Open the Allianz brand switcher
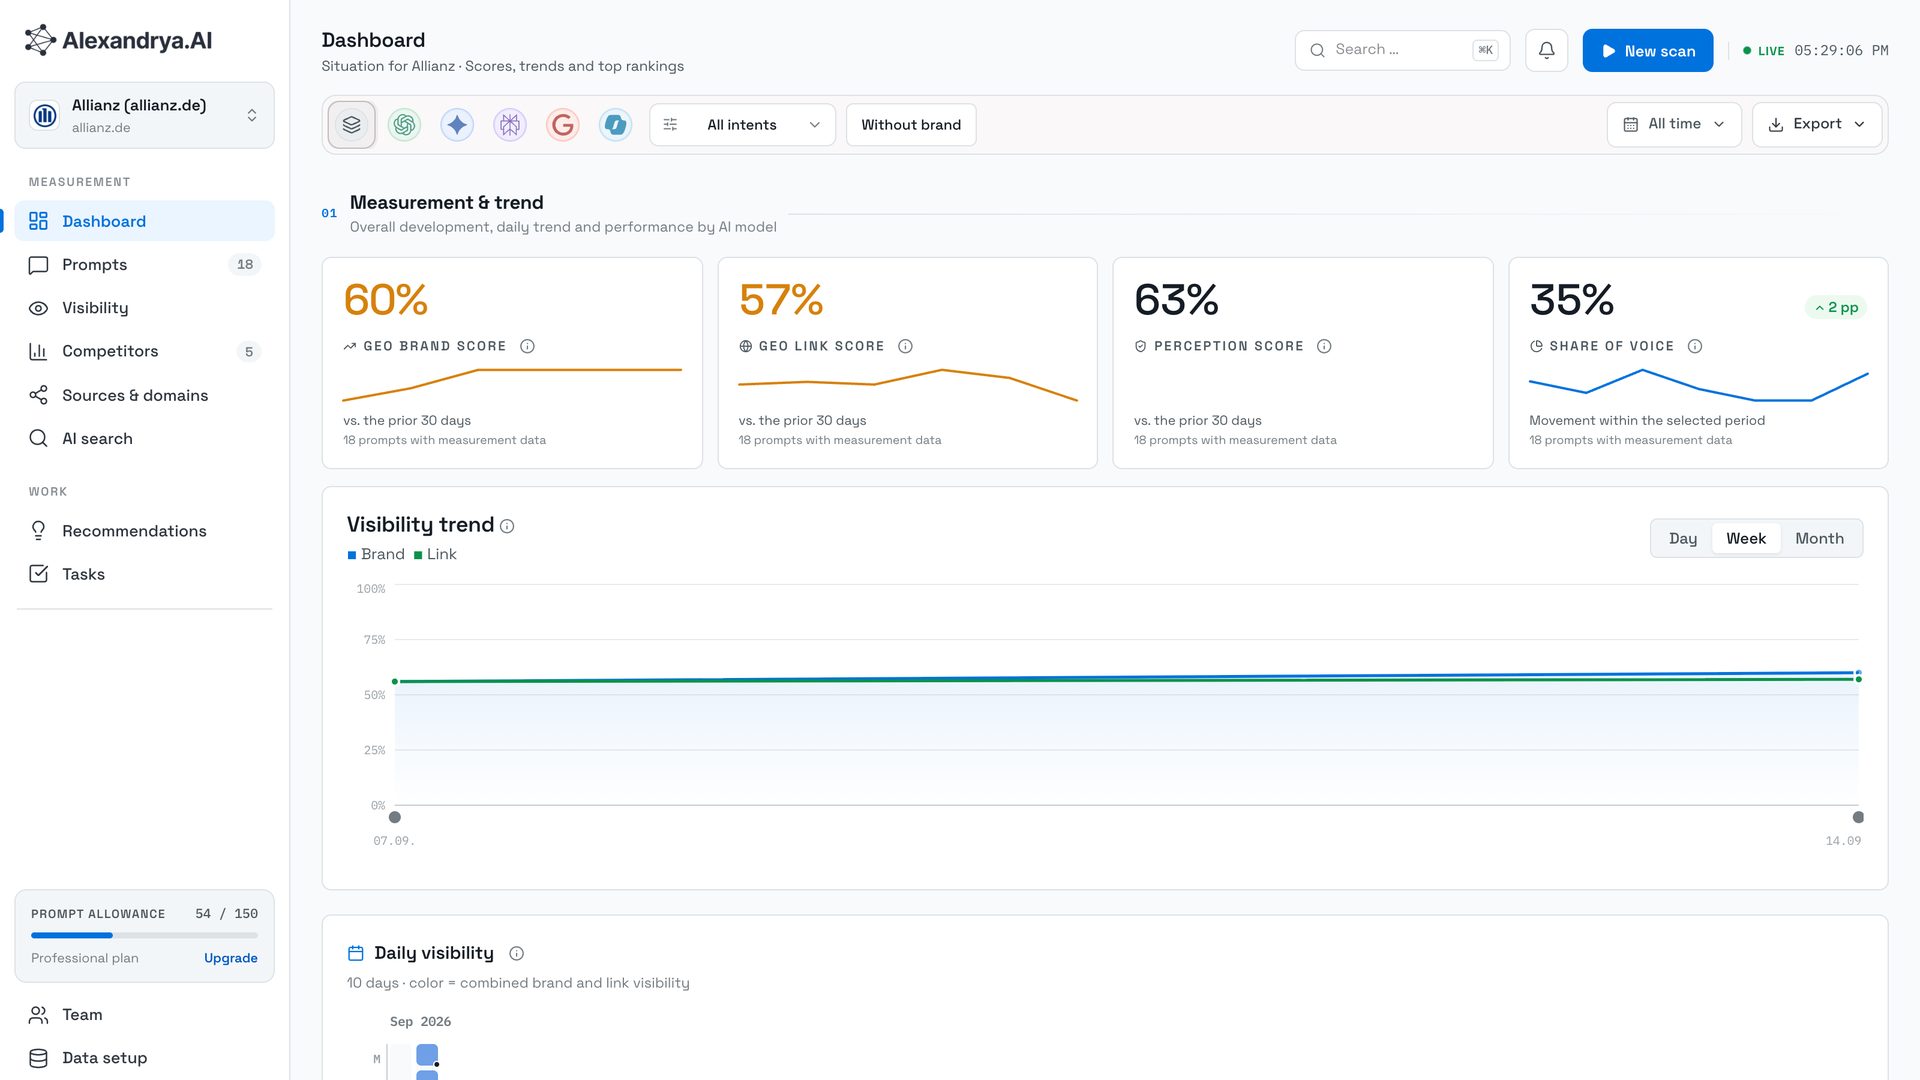The width and height of the screenshot is (1920, 1080). coord(144,115)
